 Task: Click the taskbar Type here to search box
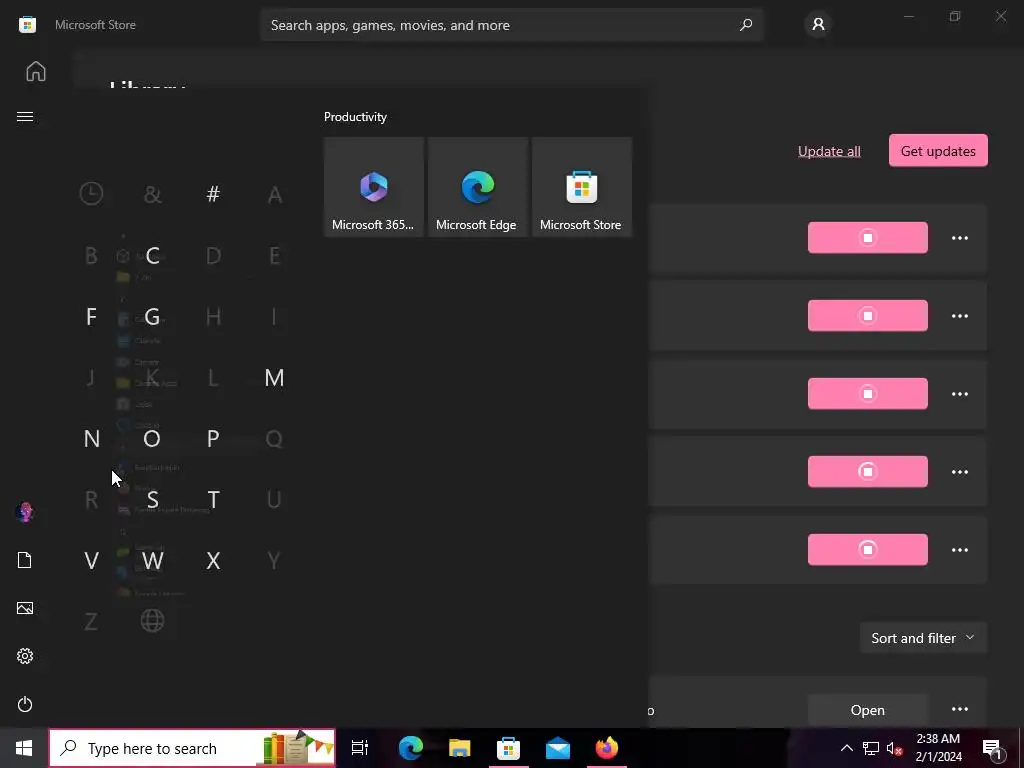pos(192,748)
